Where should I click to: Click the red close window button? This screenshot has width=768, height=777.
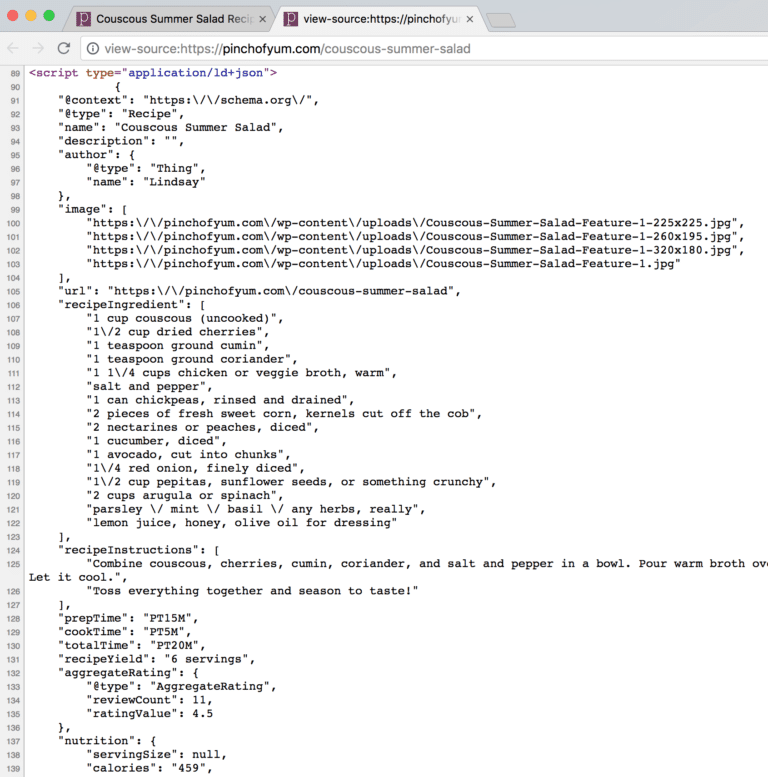pyautogui.click(x=14, y=16)
